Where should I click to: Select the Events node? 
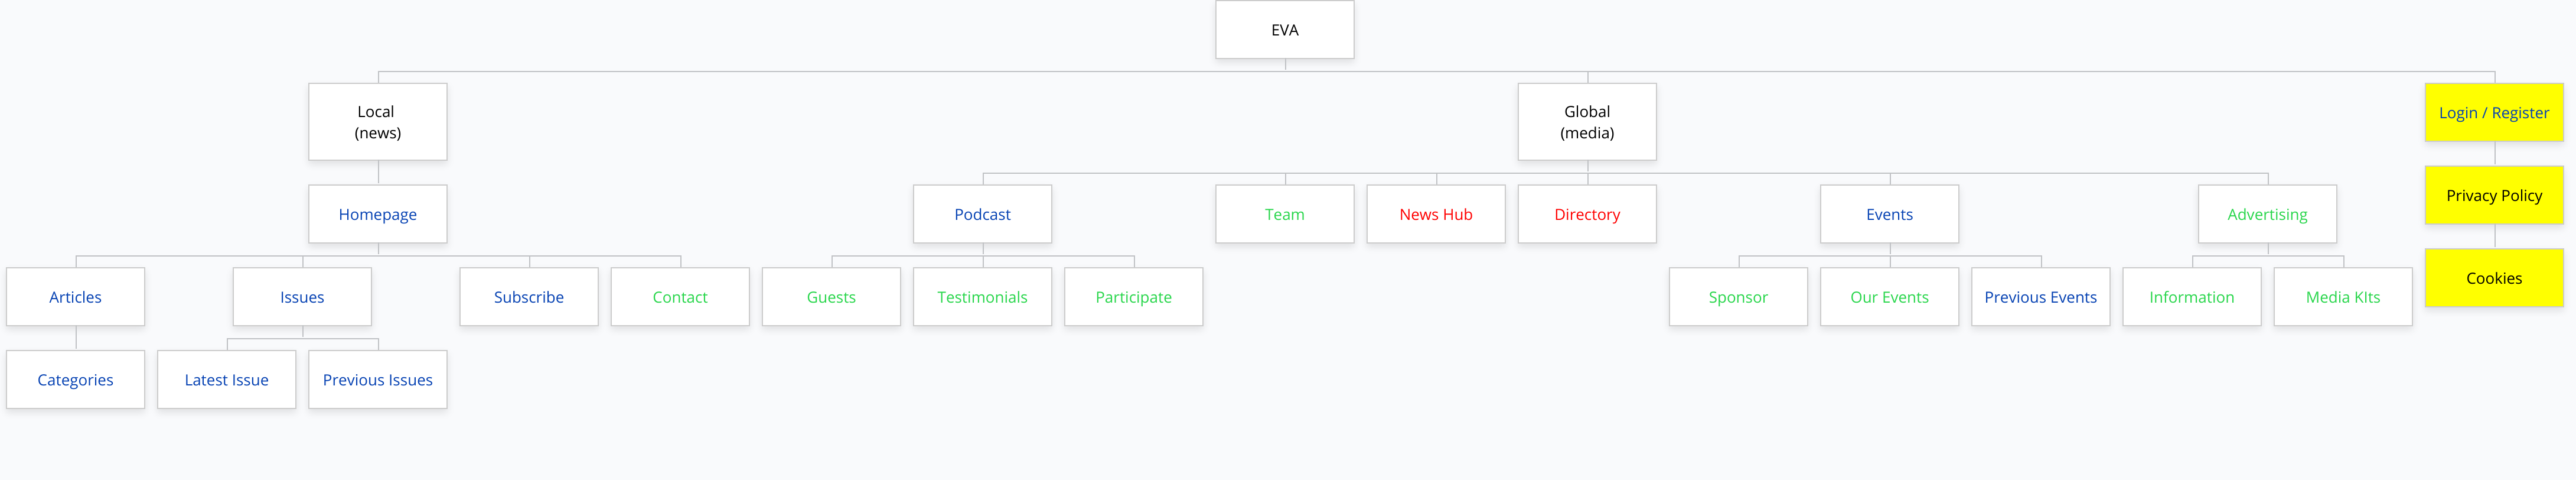click(x=1889, y=214)
